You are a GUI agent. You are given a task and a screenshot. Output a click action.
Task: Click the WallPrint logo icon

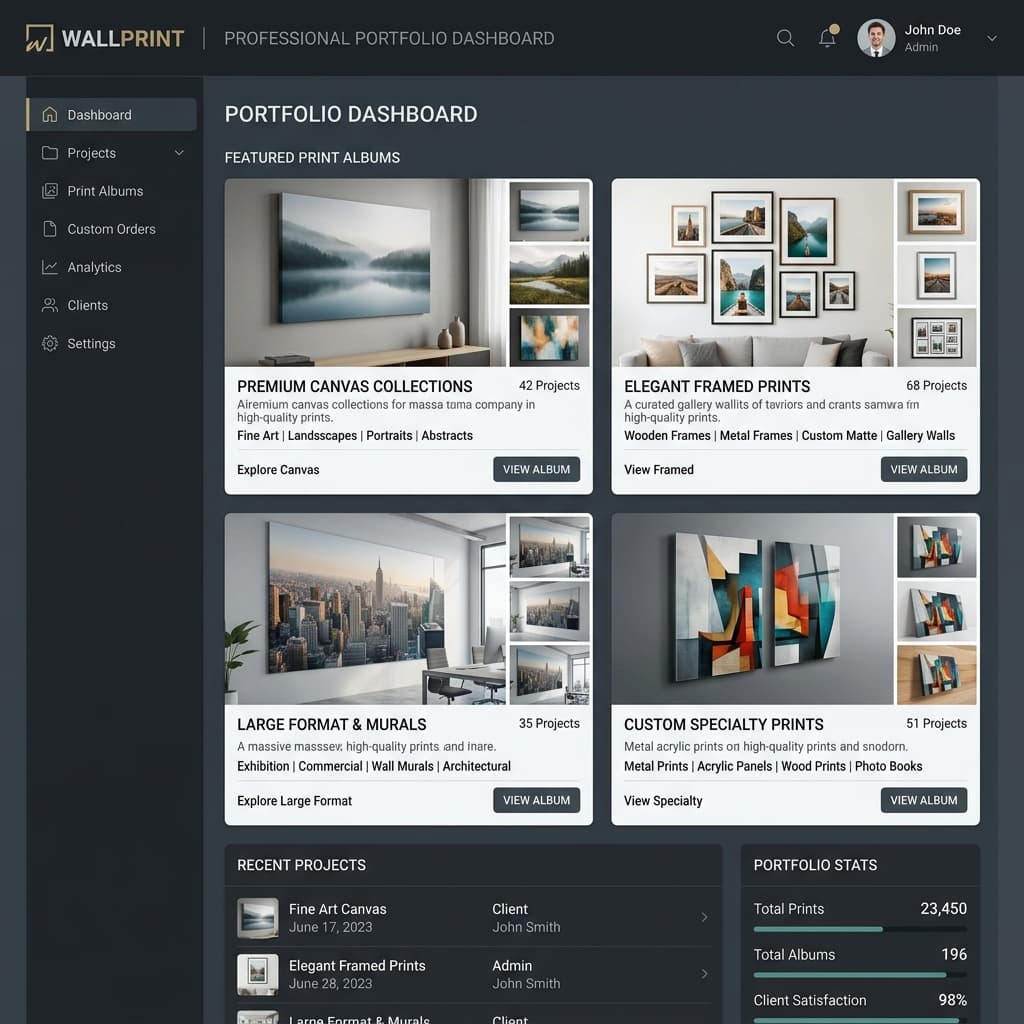coord(39,38)
